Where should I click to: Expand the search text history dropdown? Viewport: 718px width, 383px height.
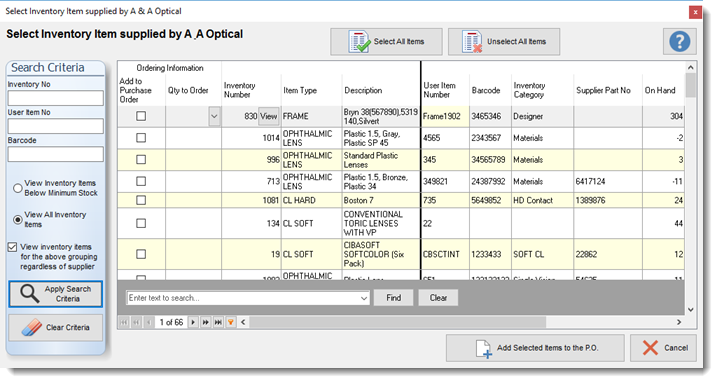pyautogui.click(x=364, y=298)
